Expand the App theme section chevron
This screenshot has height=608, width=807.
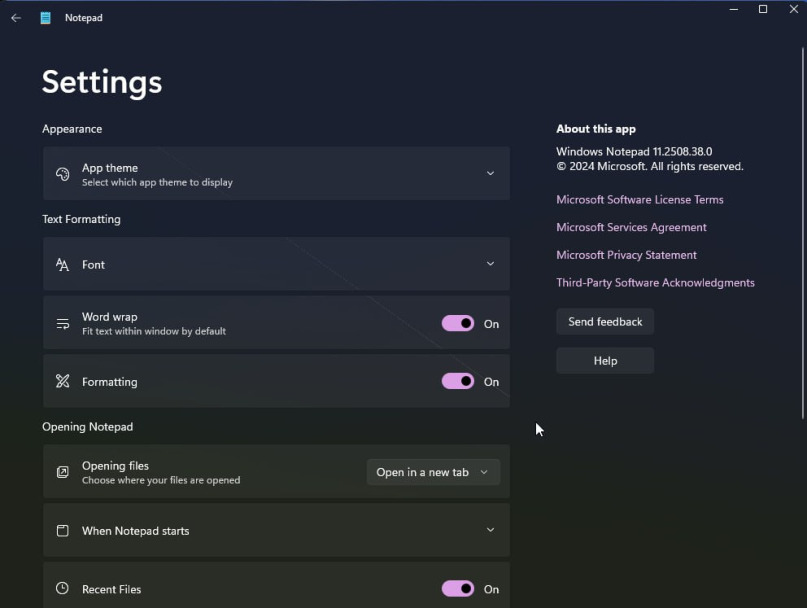(490, 174)
